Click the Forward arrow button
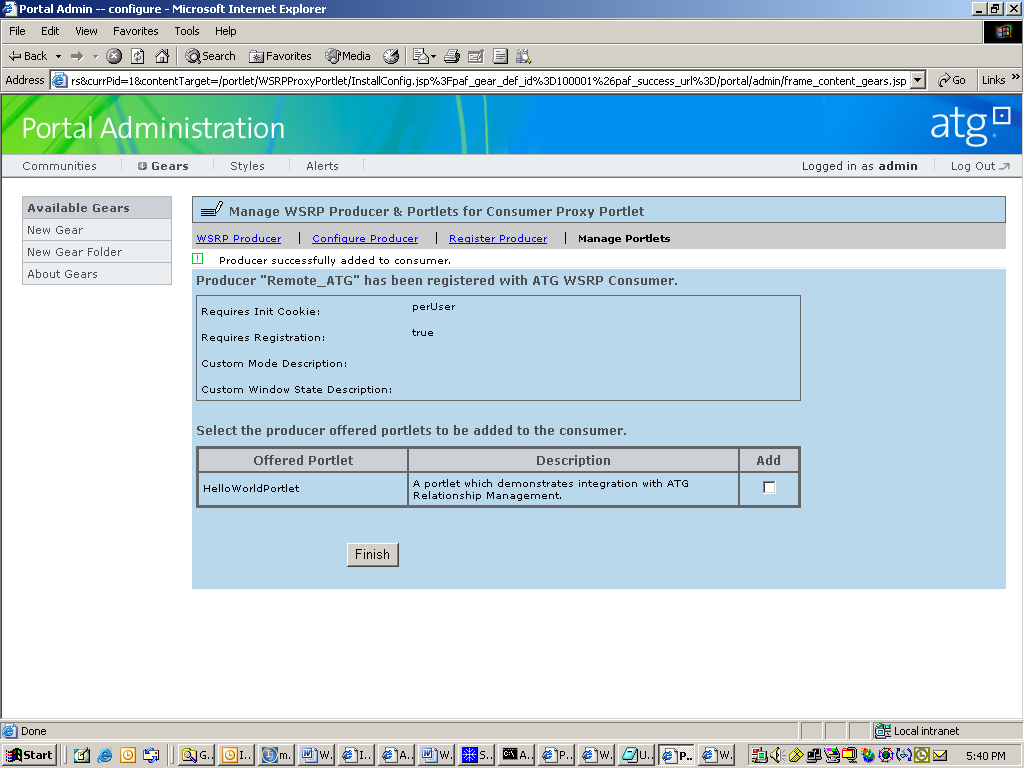 point(77,56)
